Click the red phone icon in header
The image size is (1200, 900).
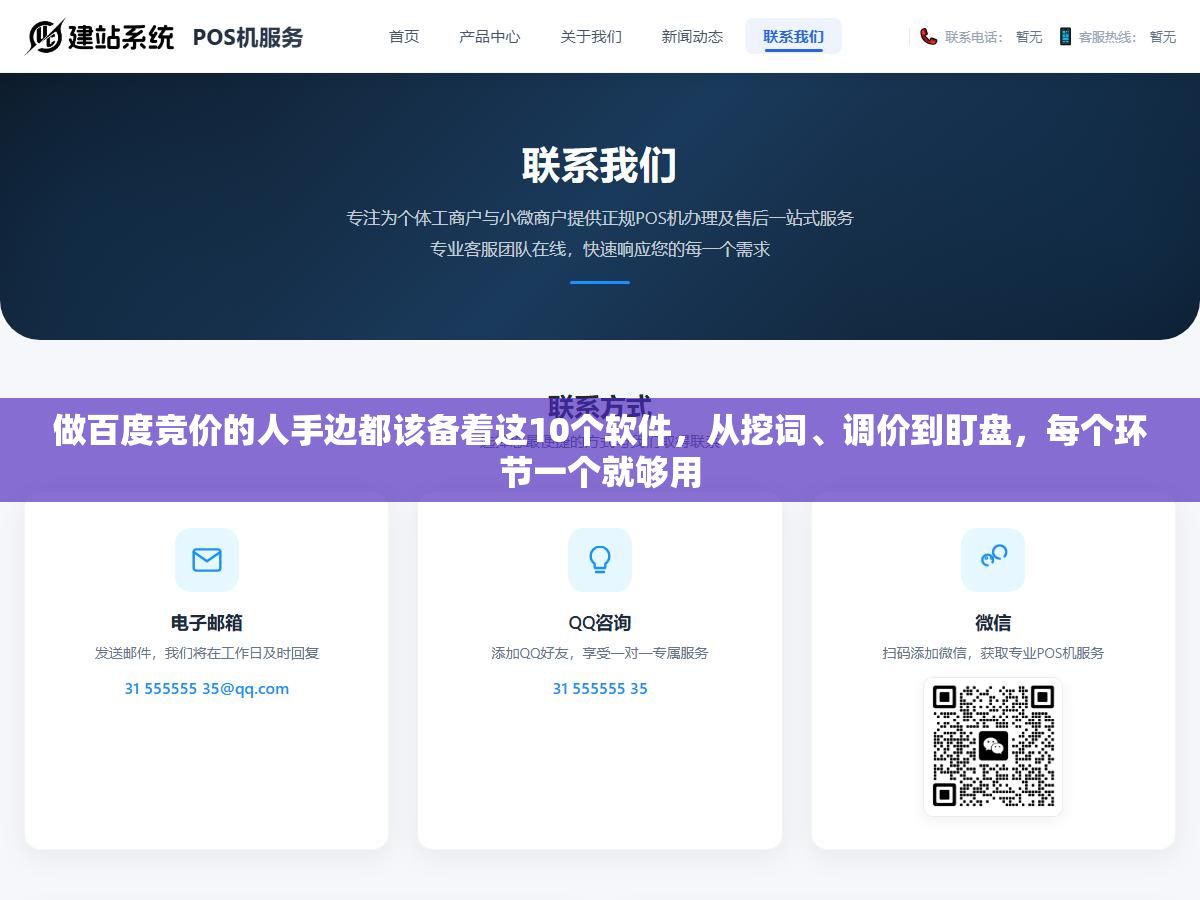tap(928, 36)
